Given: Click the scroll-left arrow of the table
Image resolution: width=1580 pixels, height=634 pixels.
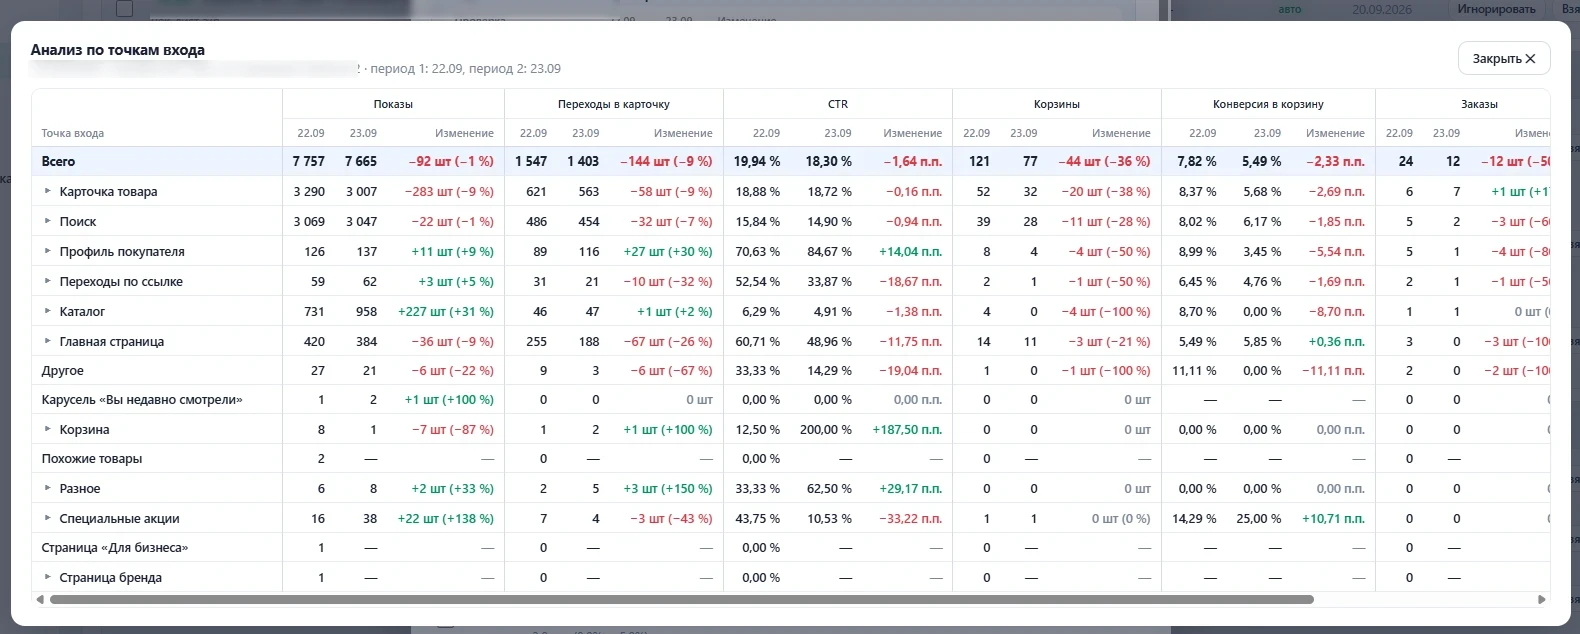Looking at the screenshot, I should (40, 600).
